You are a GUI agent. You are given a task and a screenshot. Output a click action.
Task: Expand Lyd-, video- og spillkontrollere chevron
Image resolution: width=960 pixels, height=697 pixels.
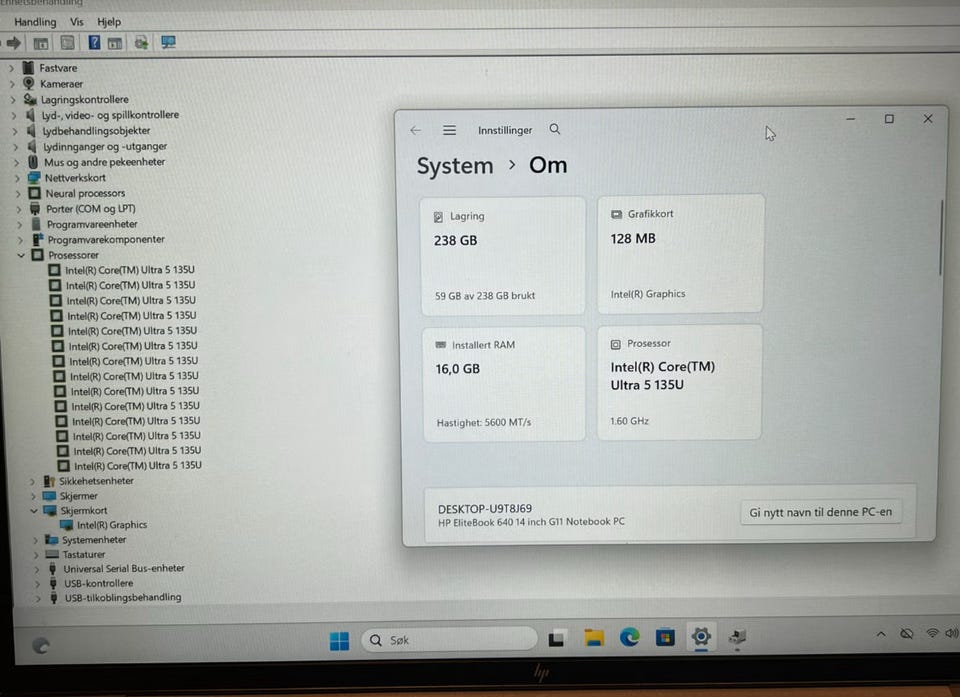pyautogui.click(x=14, y=115)
